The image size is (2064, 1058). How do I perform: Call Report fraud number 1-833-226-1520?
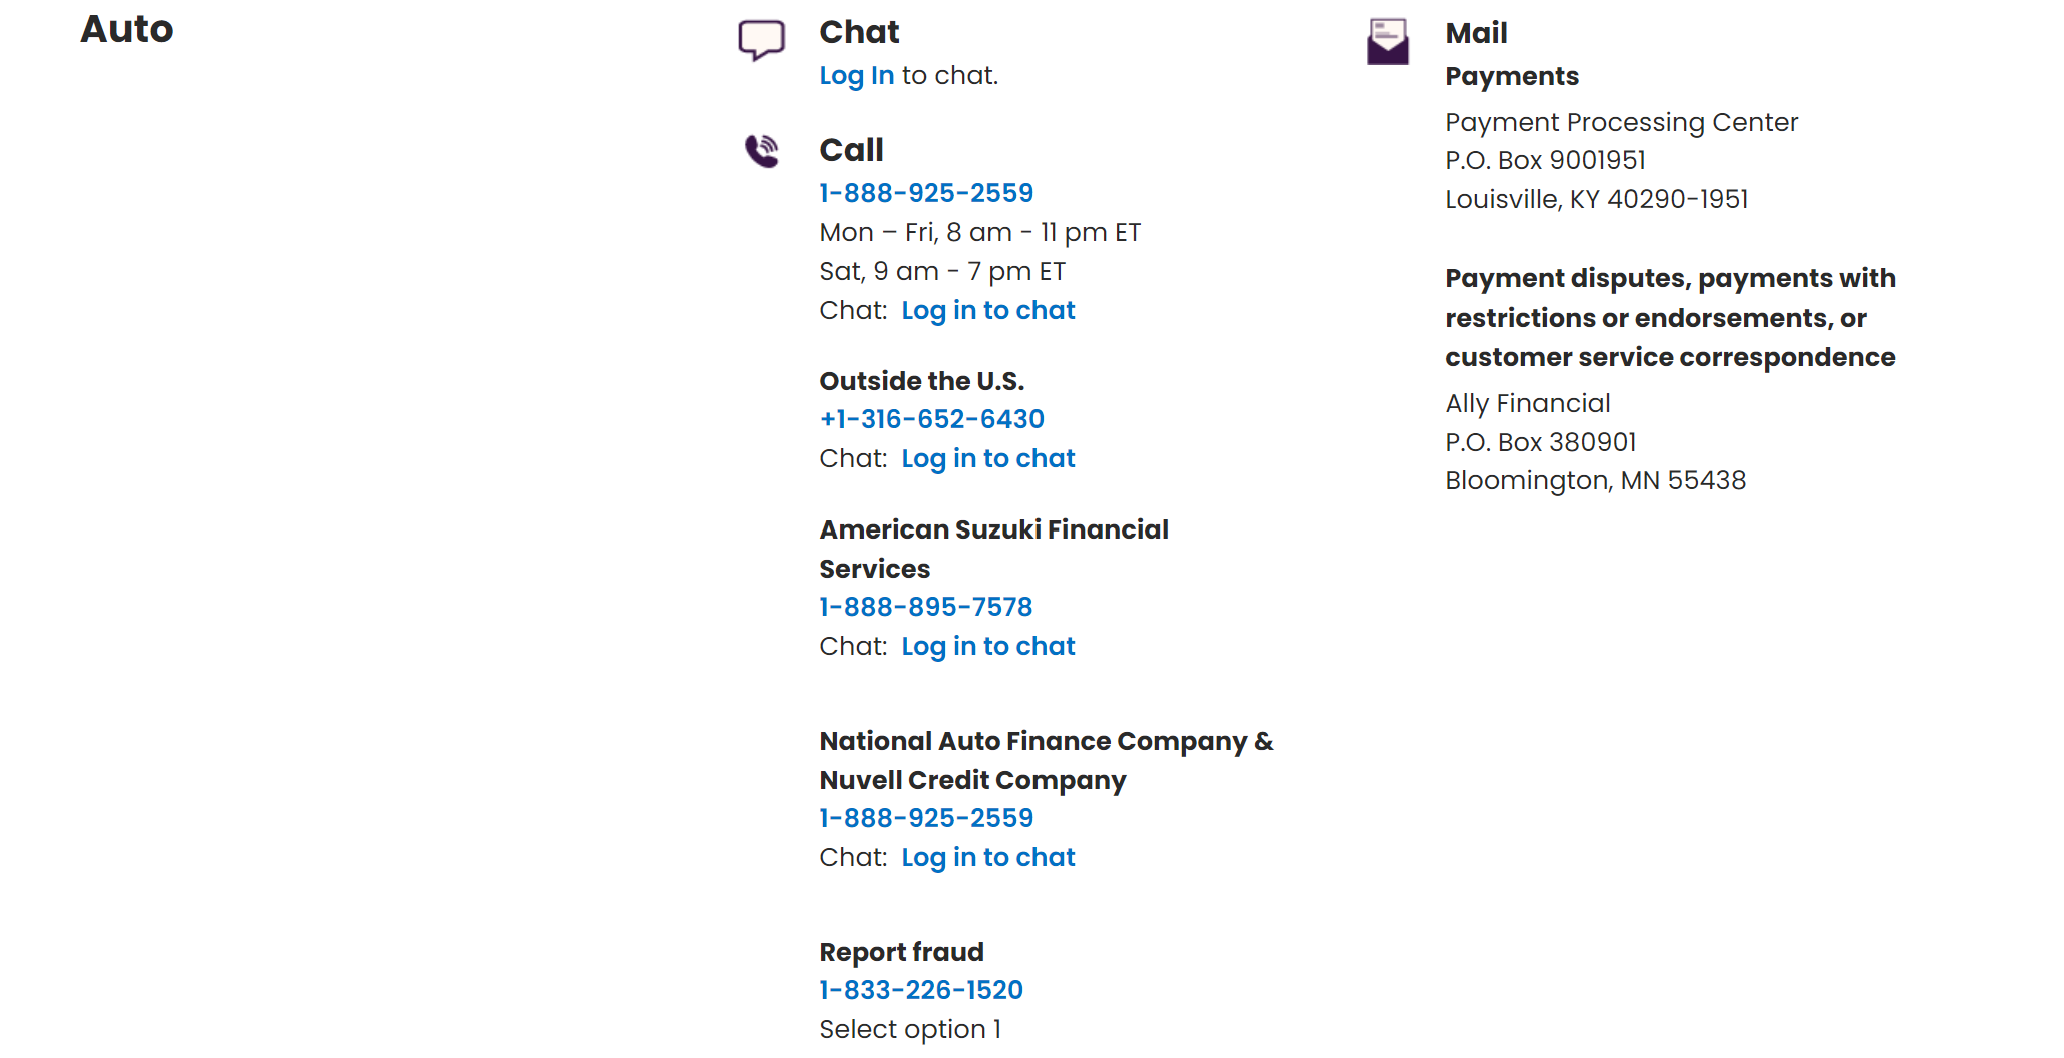click(x=921, y=990)
